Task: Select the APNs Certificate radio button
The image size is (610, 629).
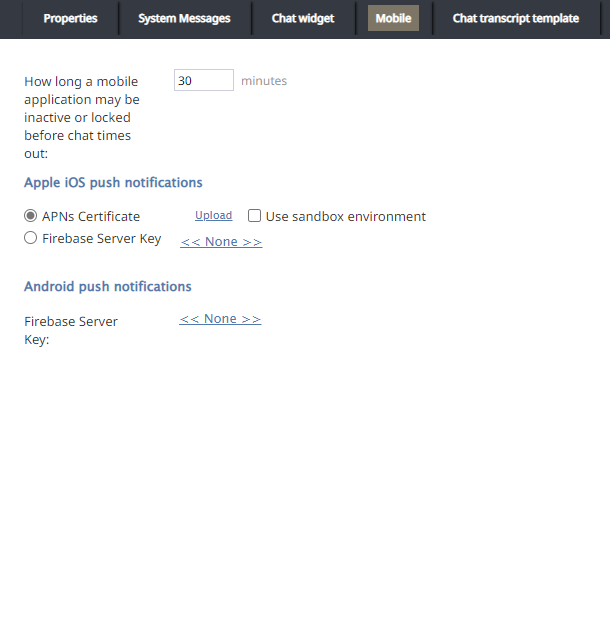Action: click(30, 216)
